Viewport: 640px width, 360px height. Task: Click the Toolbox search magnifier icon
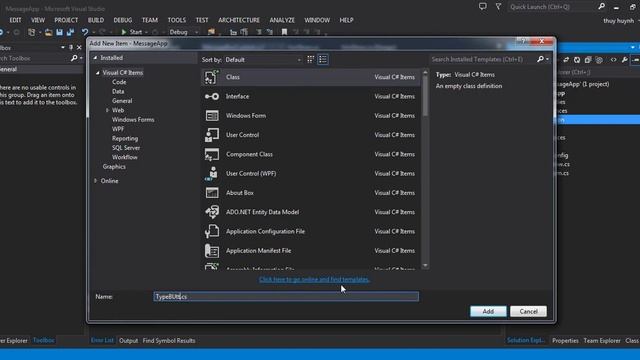click(74, 58)
